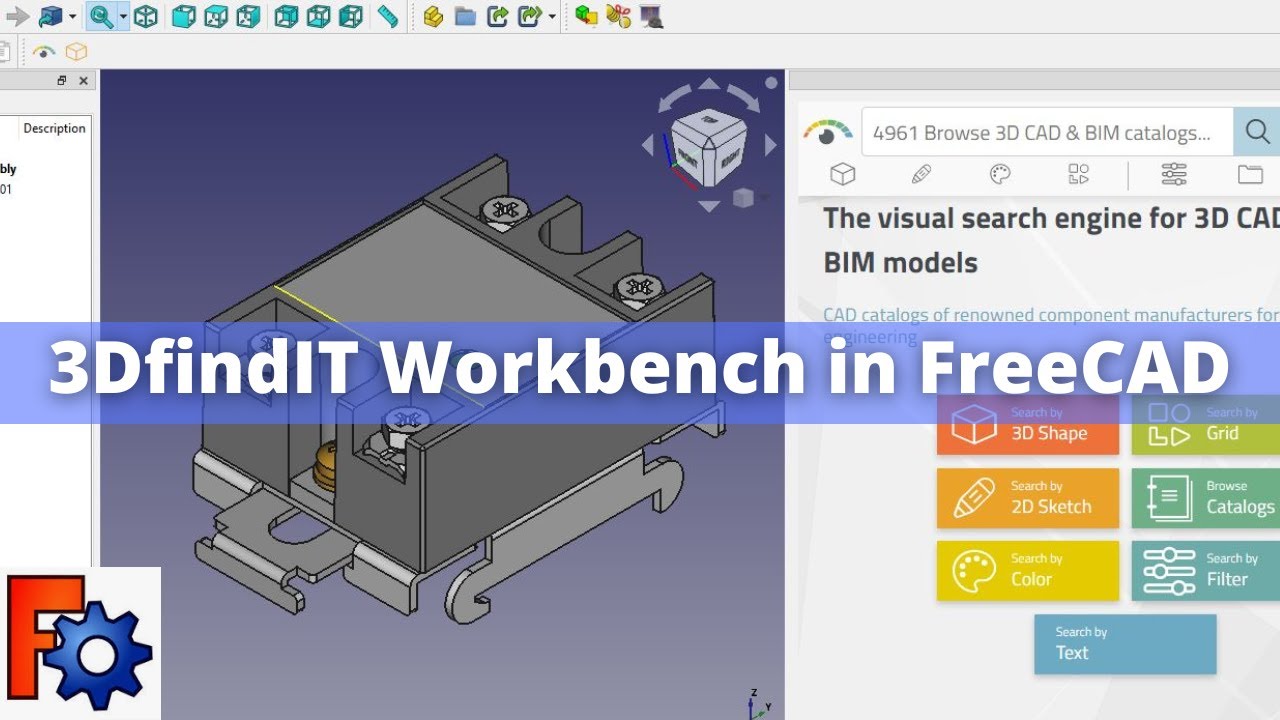Select the measure distance ruler tool
This screenshot has height=720, width=1280.
[388, 16]
